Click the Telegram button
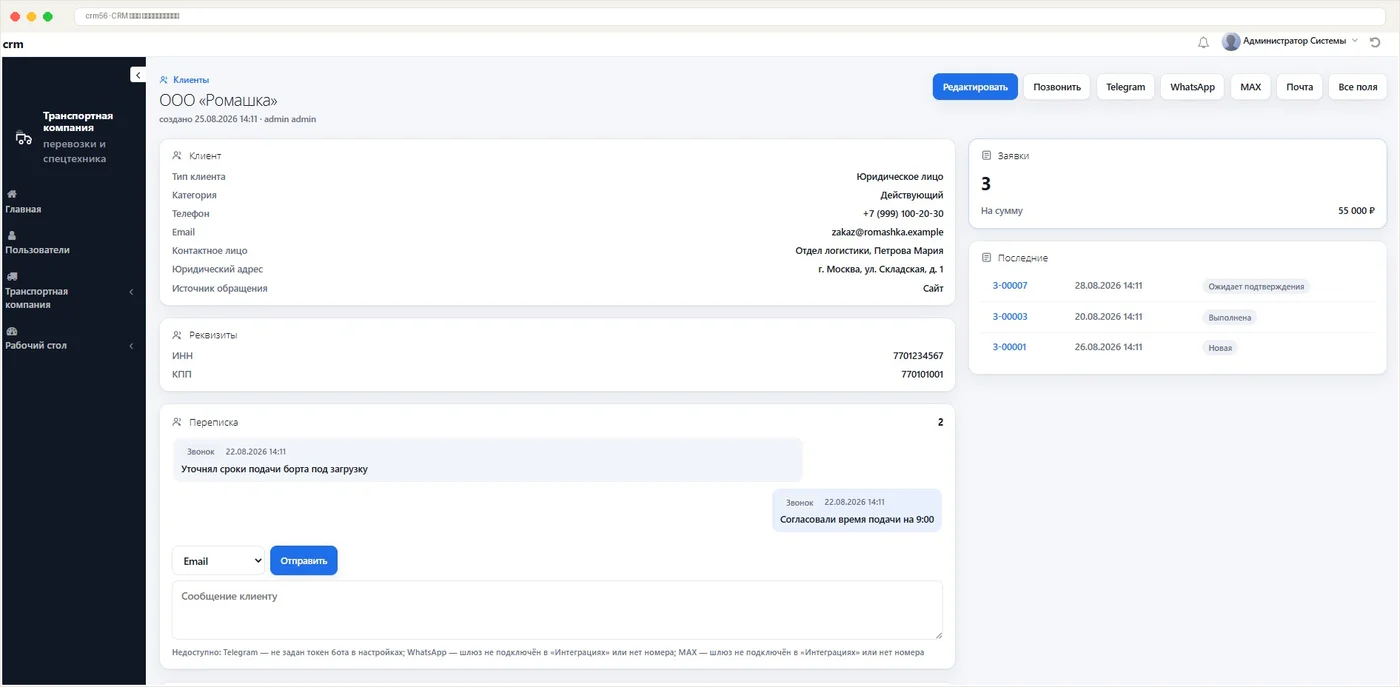 coord(1125,87)
